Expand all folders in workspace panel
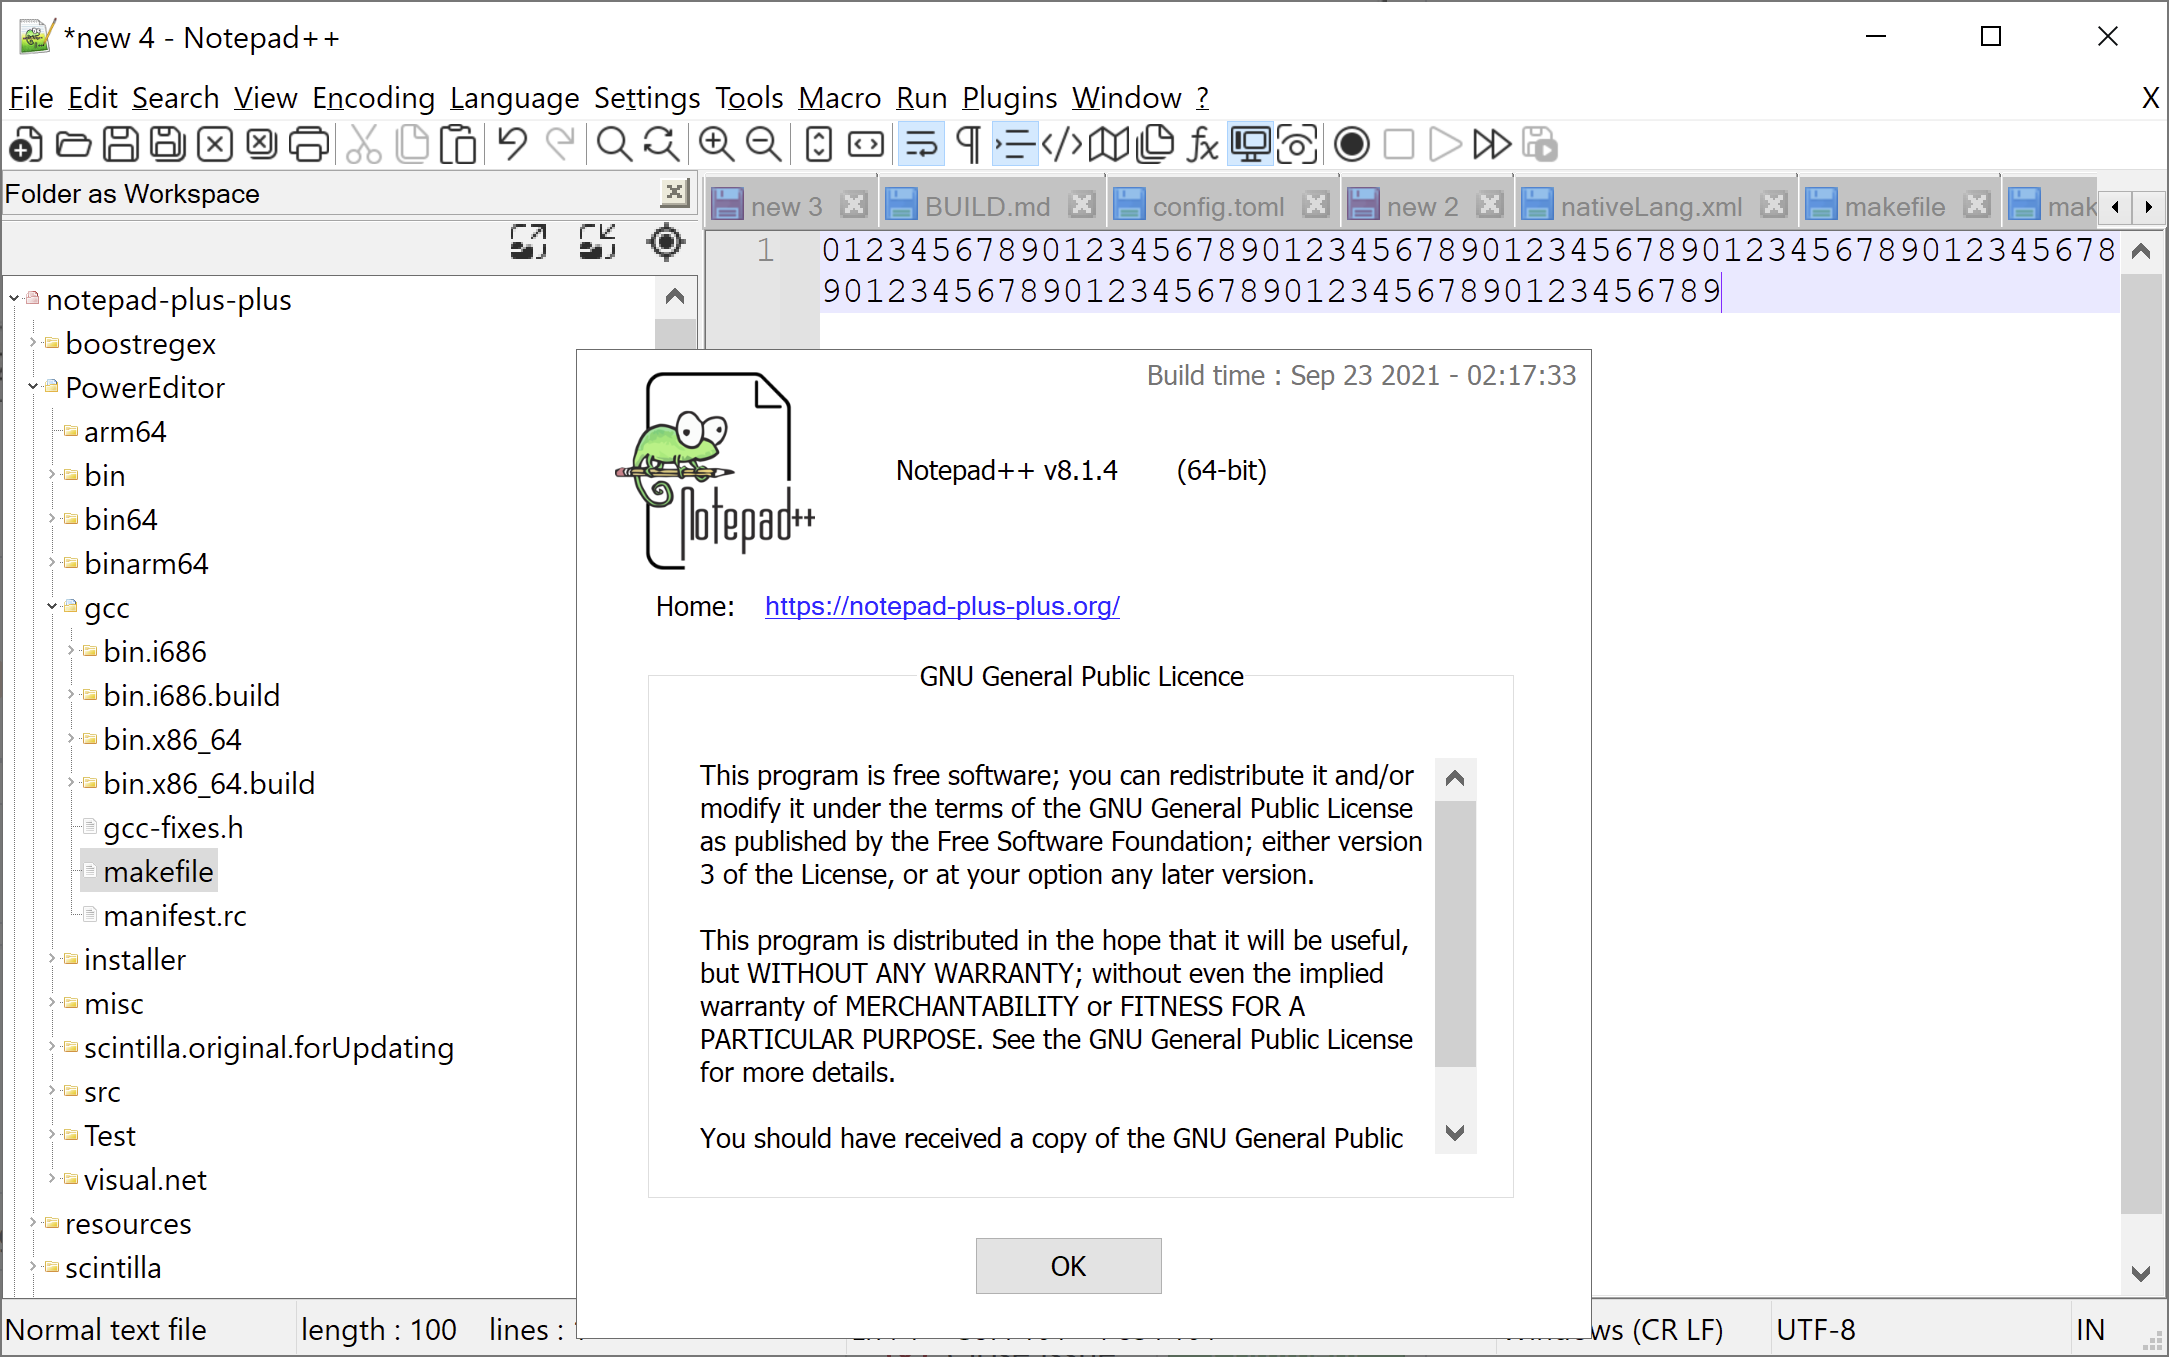The image size is (2169, 1357). [x=529, y=242]
